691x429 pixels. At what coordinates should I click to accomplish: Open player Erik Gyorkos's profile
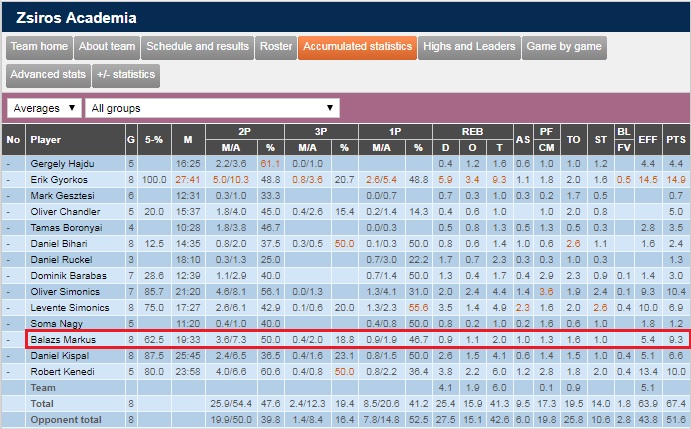click(60, 179)
